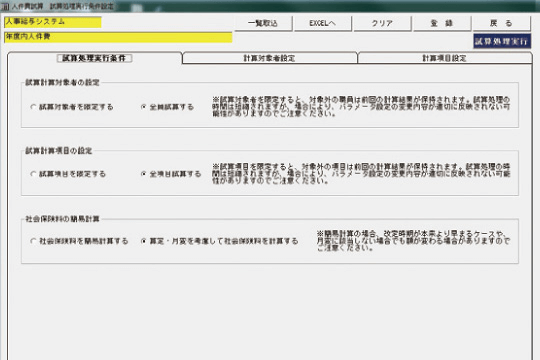Save settings with the 登録 button

point(442,23)
